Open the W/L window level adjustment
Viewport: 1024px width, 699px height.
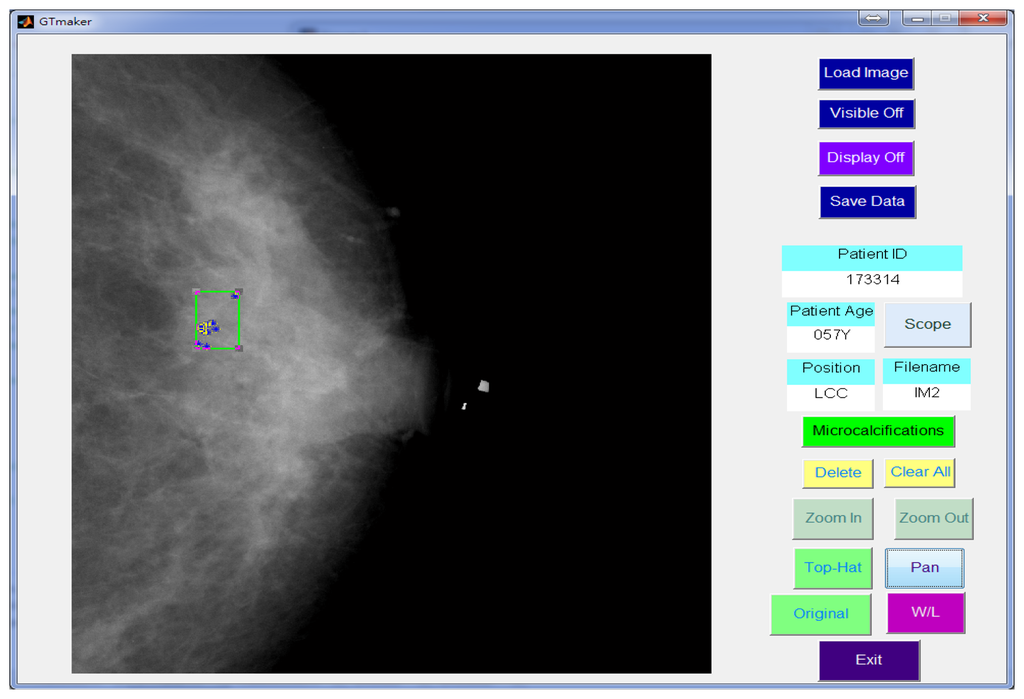coord(925,612)
